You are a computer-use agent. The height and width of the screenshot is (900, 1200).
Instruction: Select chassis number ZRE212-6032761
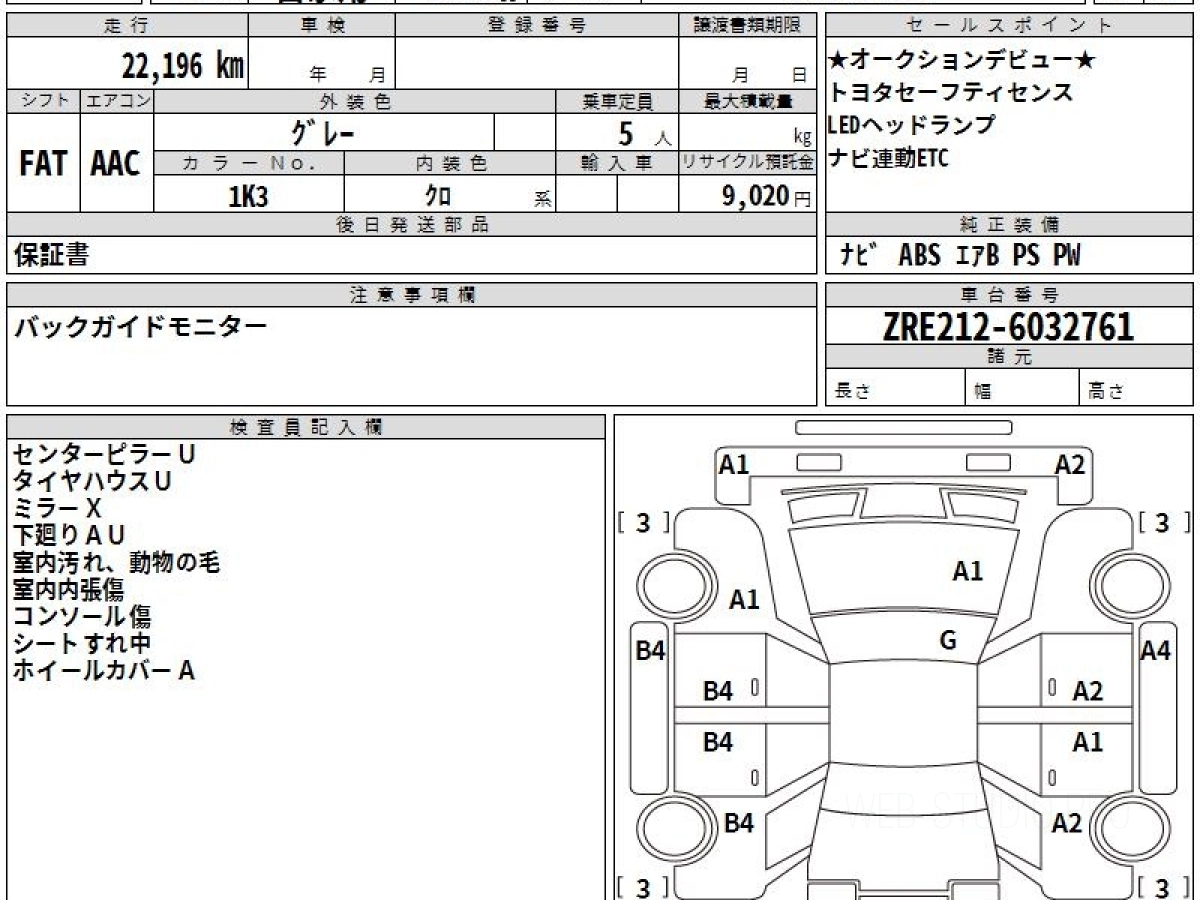pyautogui.click(x=1008, y=326)
